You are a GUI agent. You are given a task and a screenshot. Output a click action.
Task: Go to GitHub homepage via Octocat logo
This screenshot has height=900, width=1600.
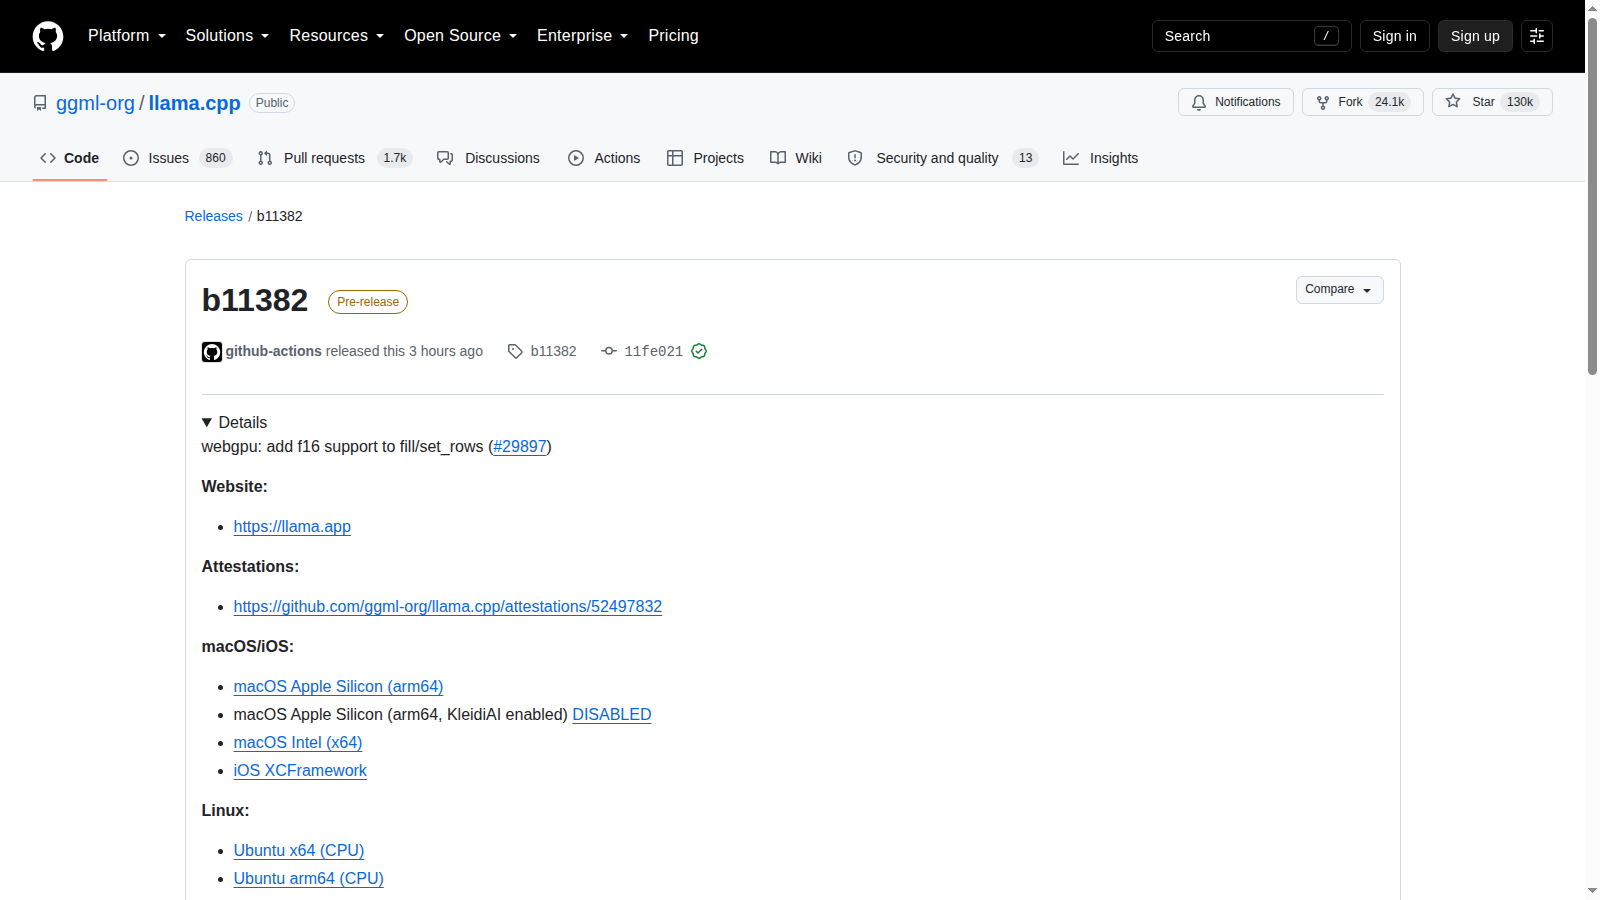48,36
